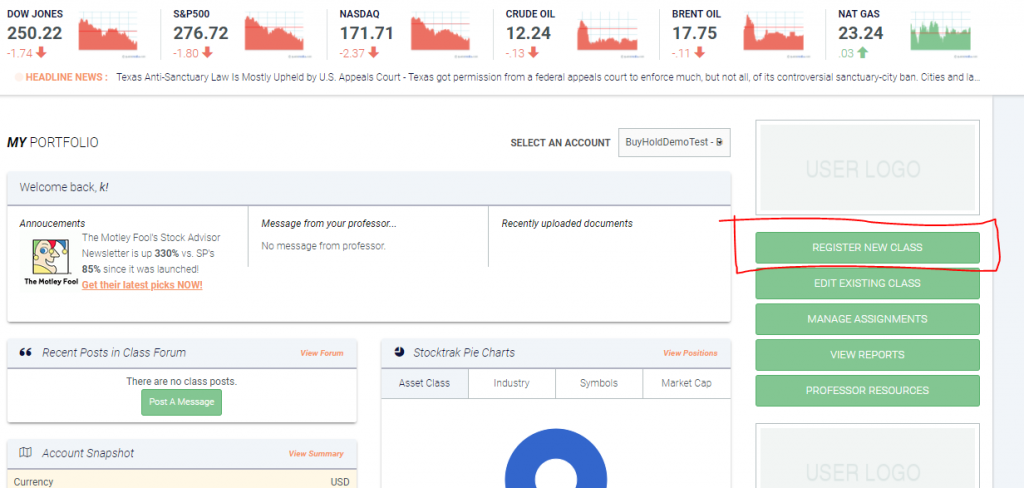
Task: Click the NASDAQ value 171.71
Action: (366, 33)
